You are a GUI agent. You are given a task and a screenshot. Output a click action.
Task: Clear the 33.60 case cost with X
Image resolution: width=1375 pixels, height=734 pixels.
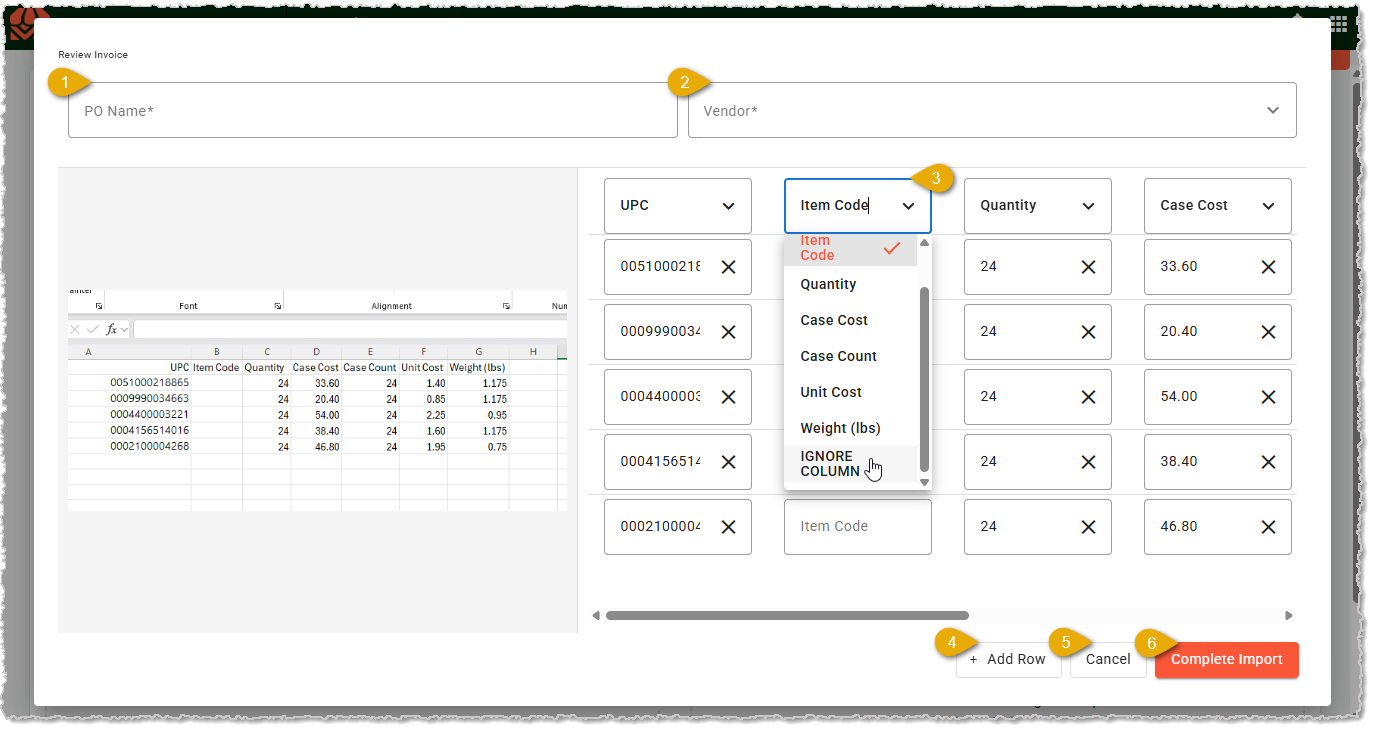[1268, 267]
